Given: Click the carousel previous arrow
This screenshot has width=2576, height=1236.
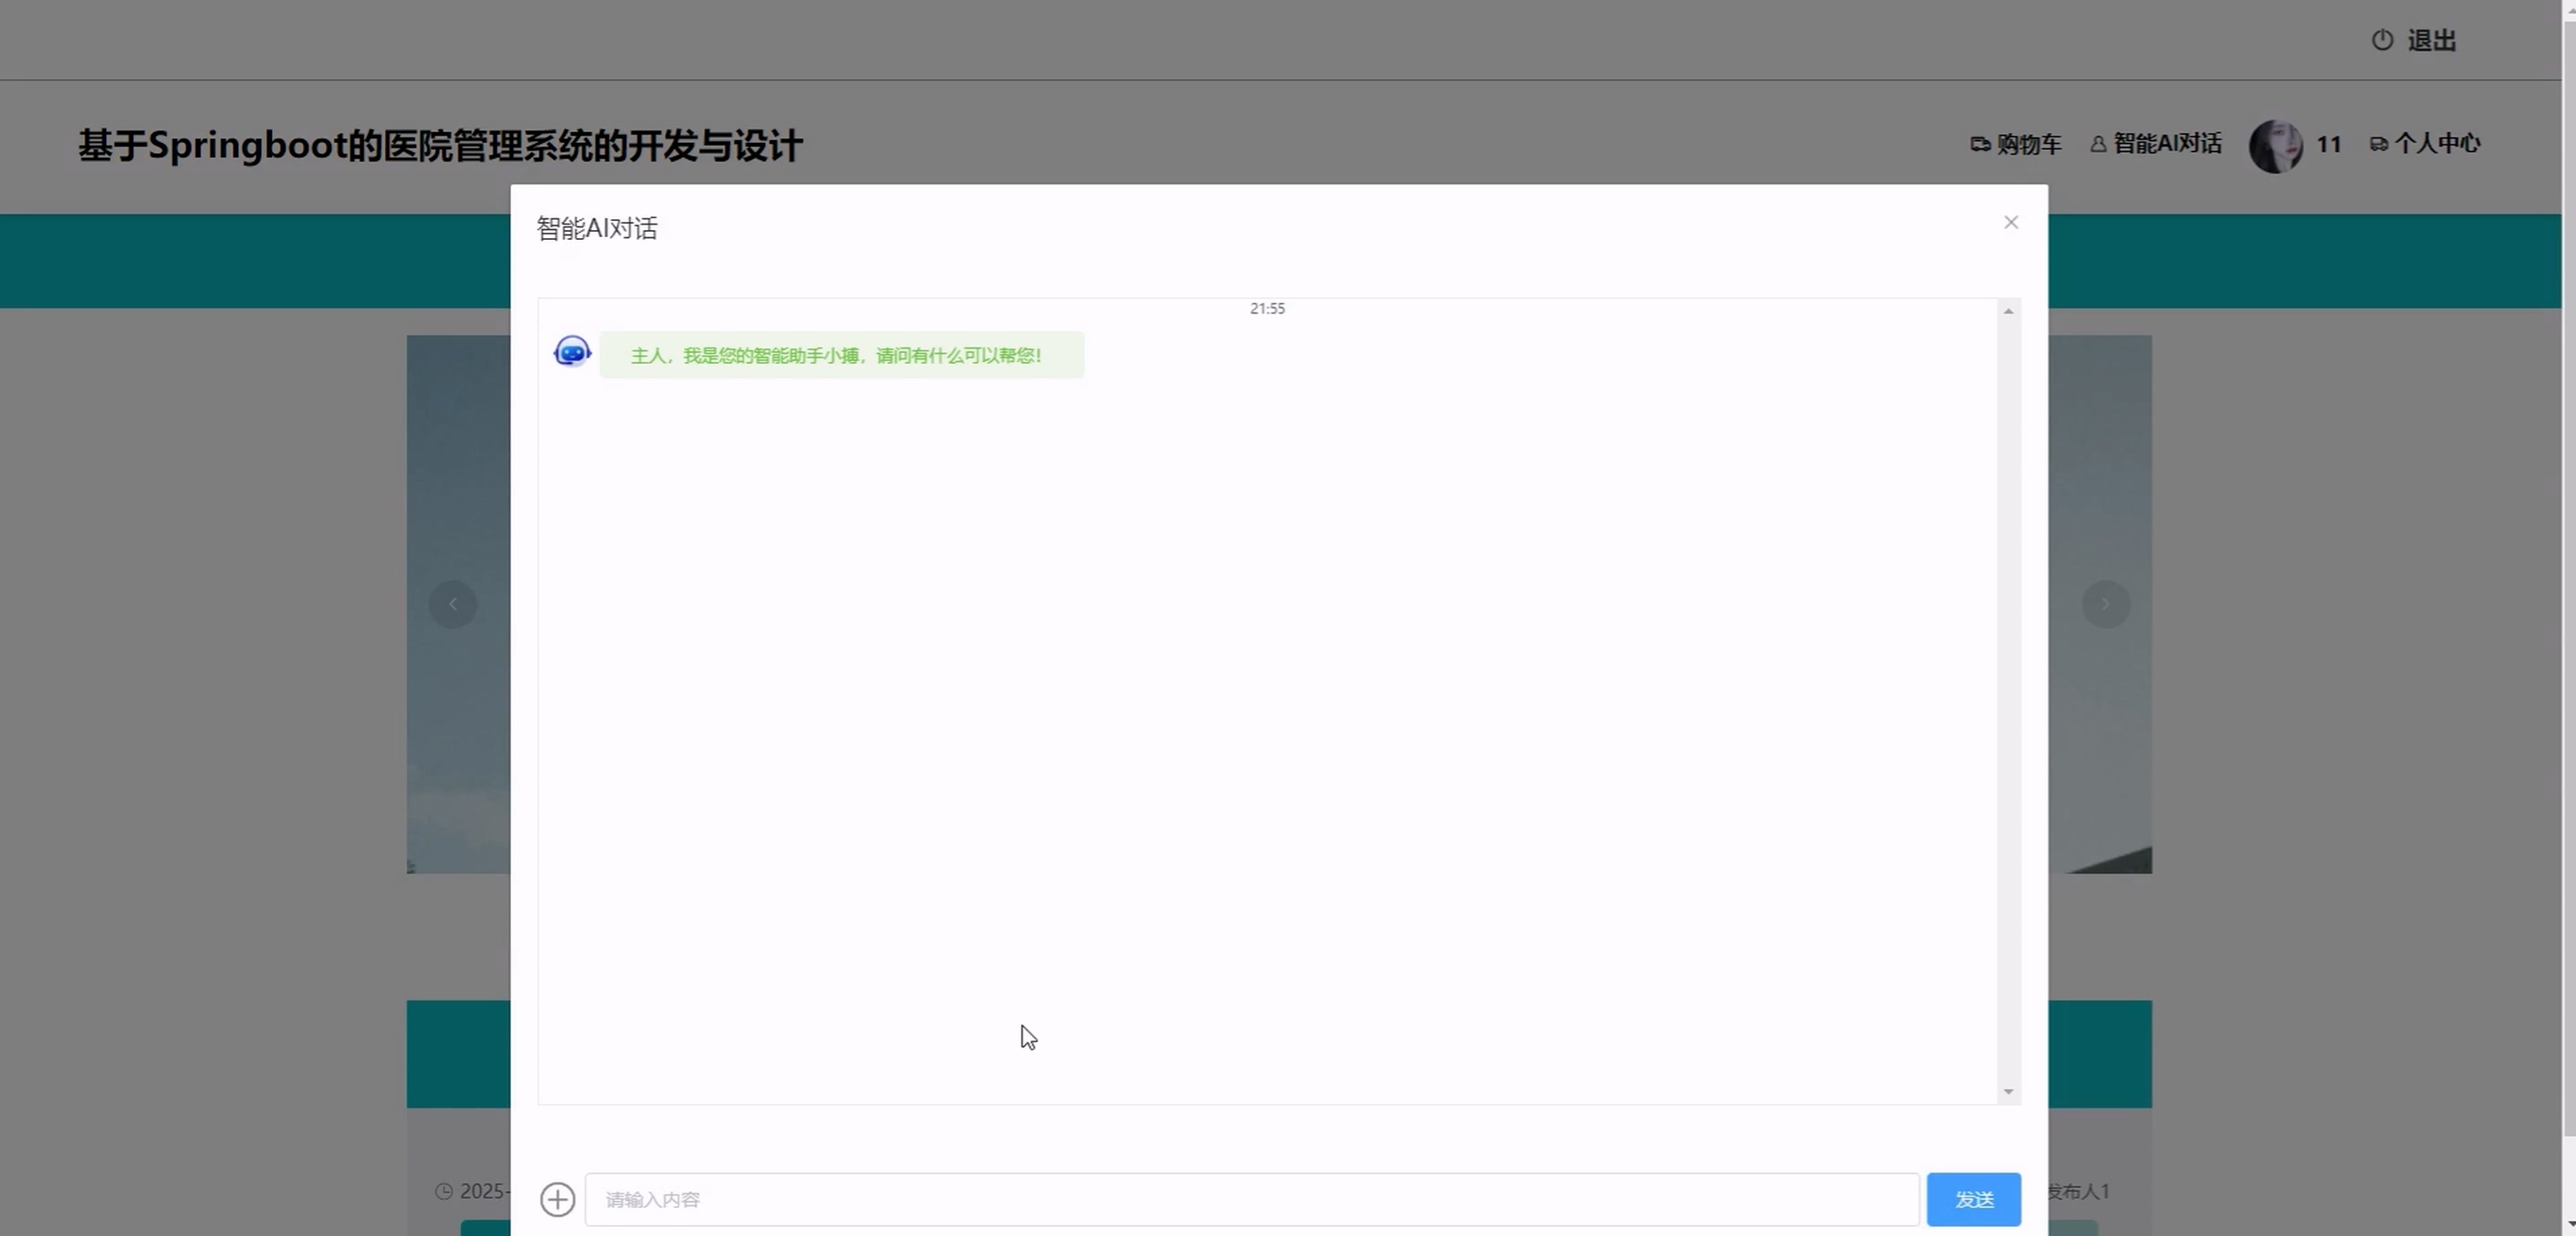Looking at the screenshot, I should [x=453, y=604].
